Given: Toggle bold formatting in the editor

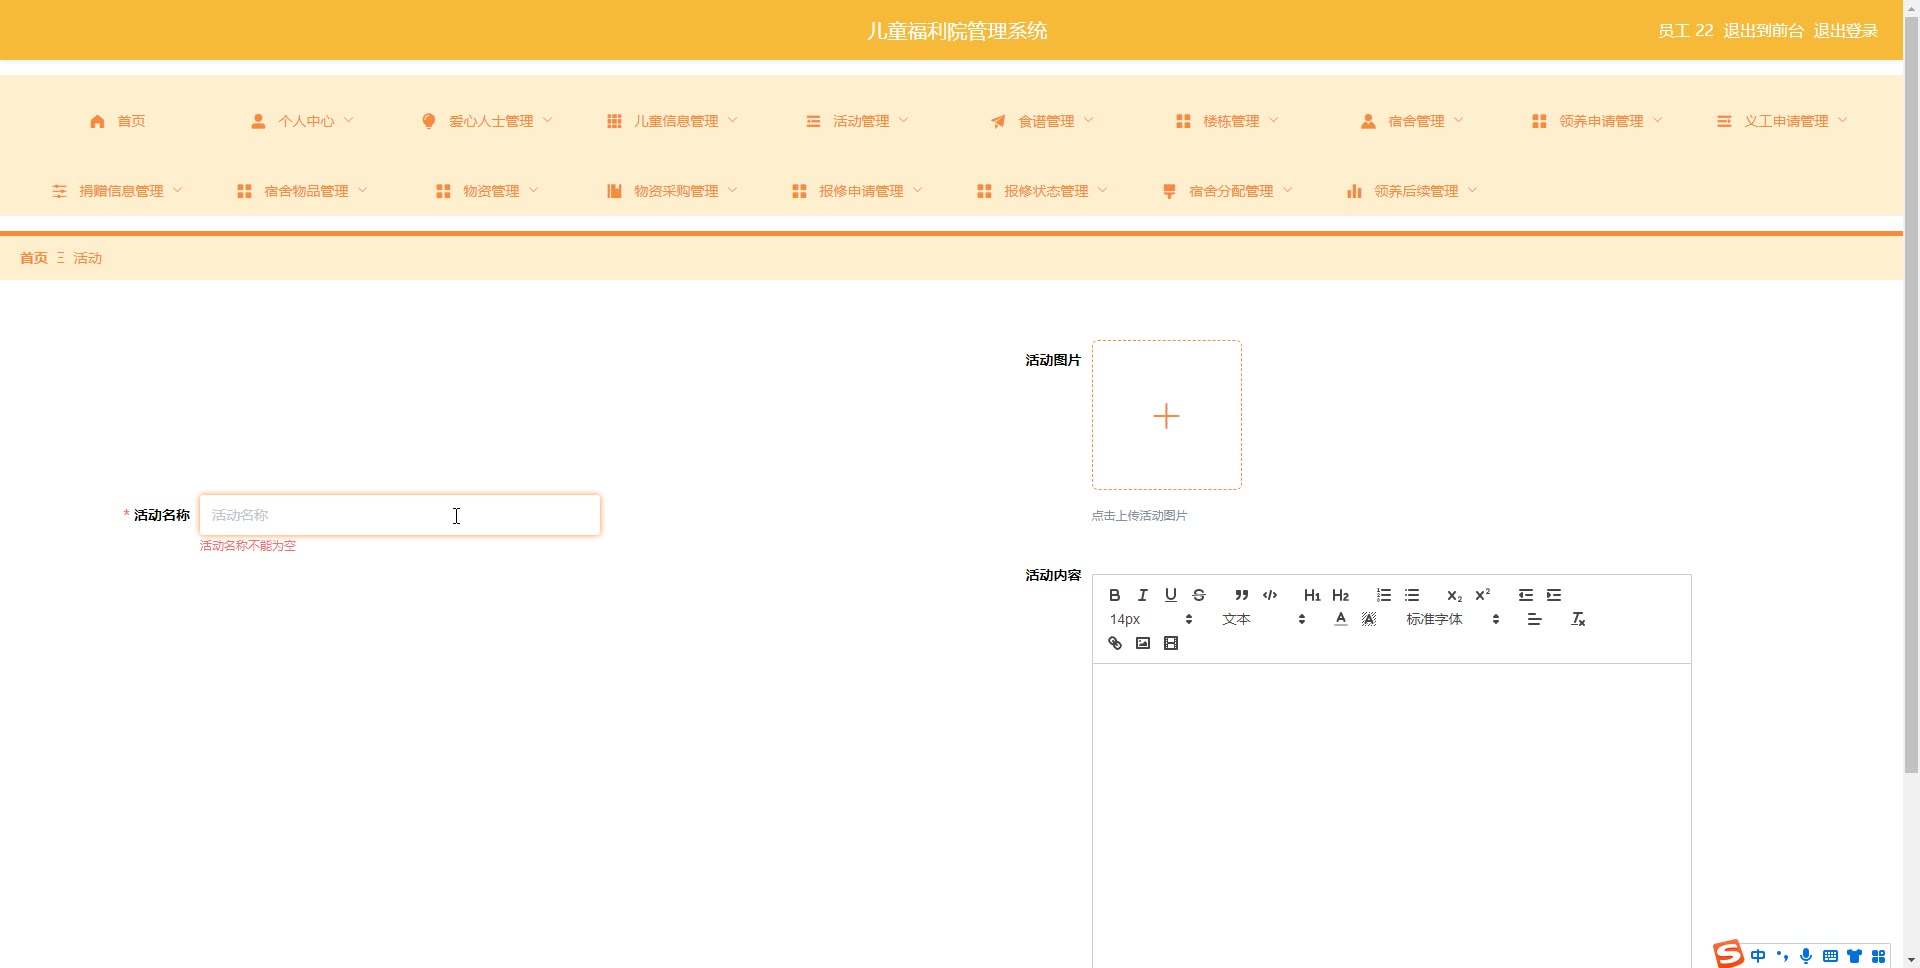Looking at the screenshot, I should point(1115,595).
